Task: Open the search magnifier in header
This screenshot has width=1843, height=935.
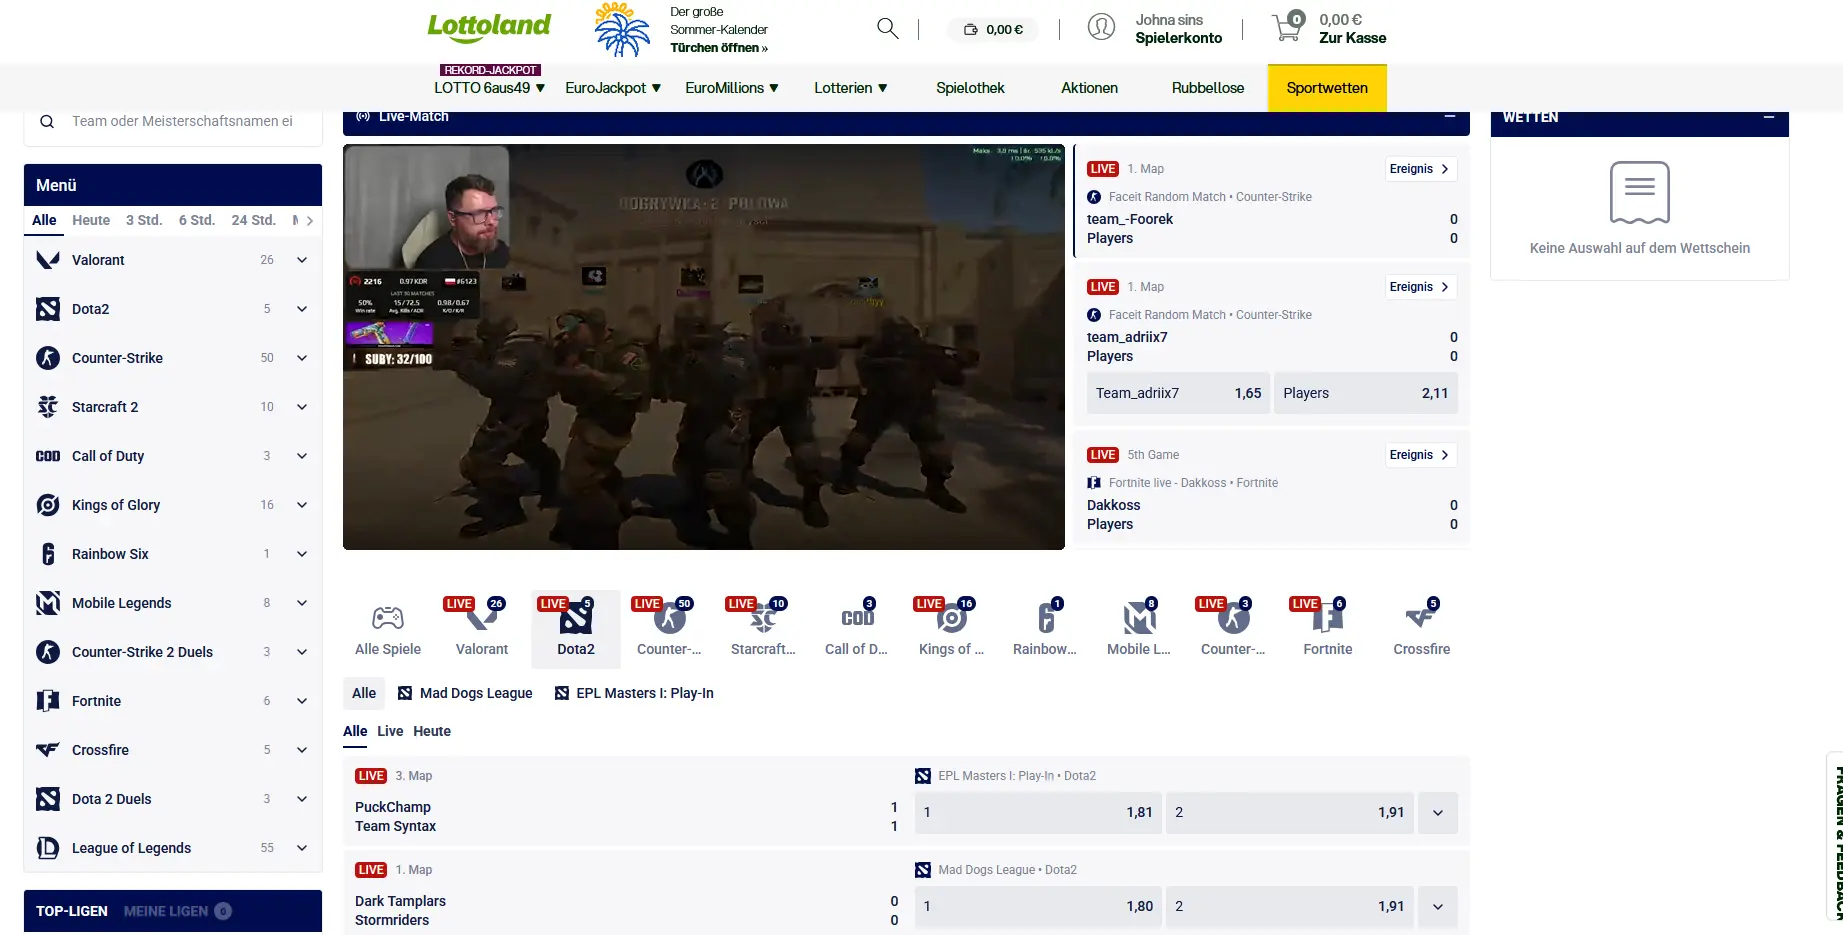Action: (x=887, y=28)
